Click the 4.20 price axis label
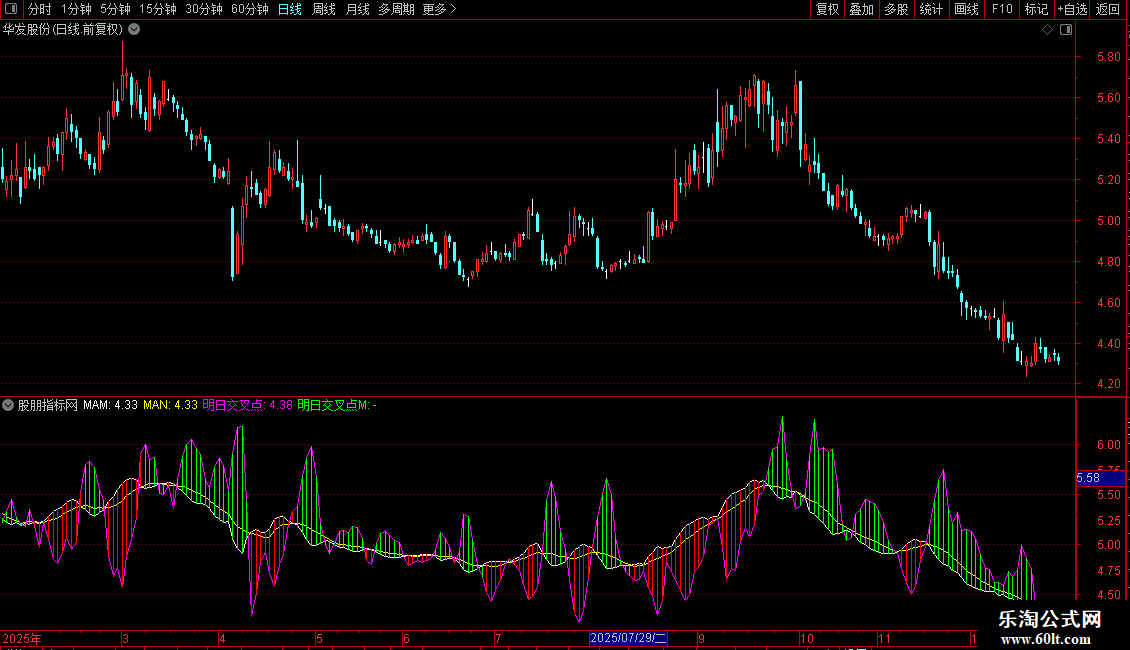This screenshot has width=1130, height=650. pyautogui.click(x=1108, y=384)
